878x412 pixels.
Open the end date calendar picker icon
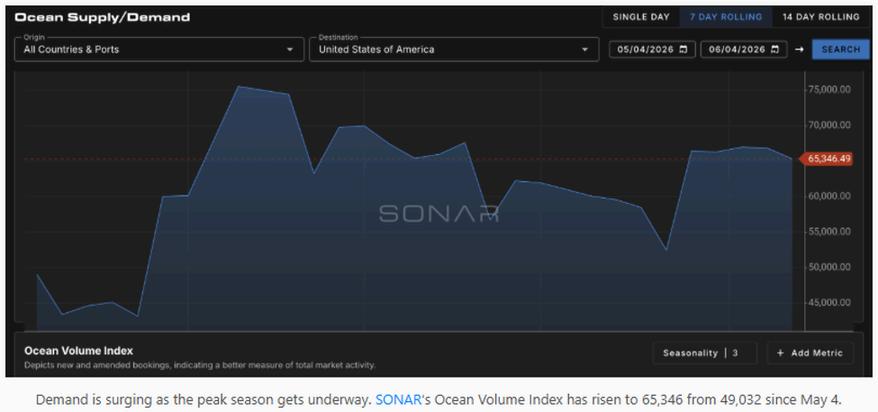774,49
